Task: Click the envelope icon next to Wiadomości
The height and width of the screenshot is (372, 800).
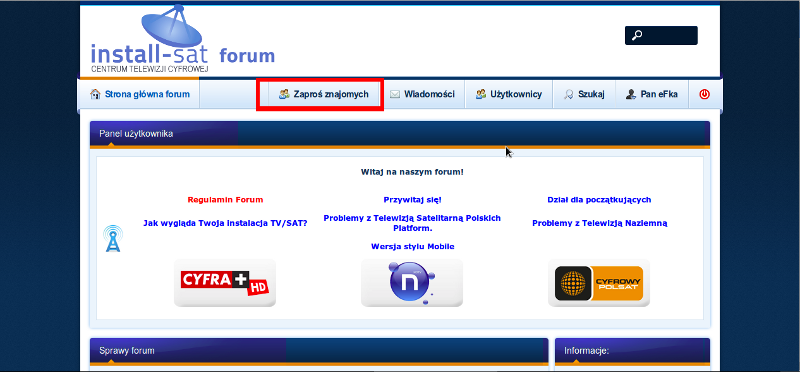Action: click(x=394, y=94)
